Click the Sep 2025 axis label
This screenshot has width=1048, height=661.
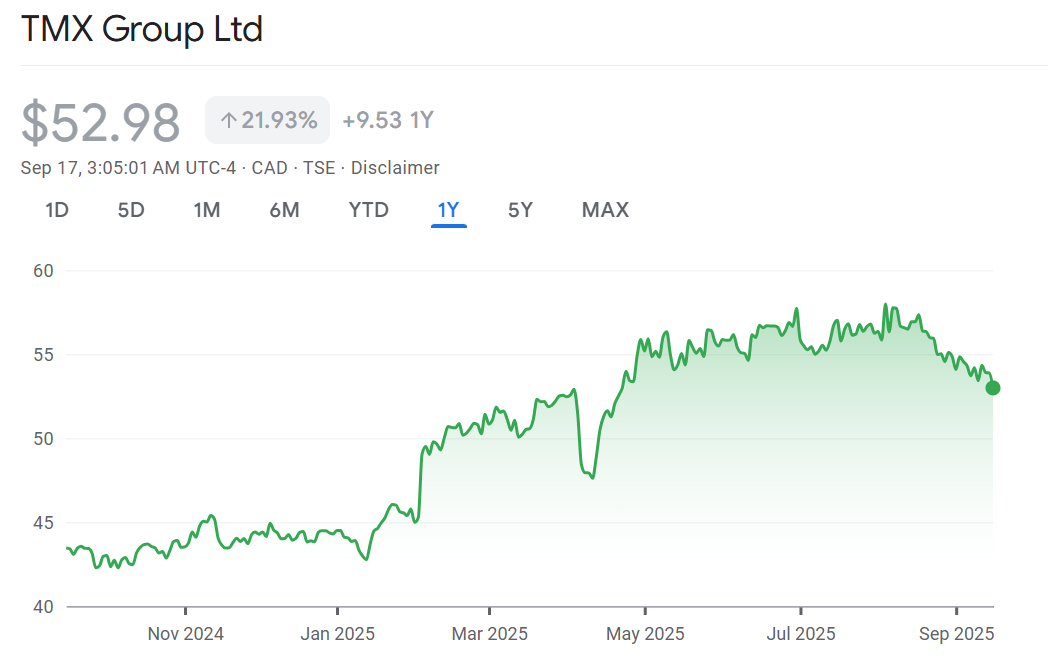tap(956, 634)
